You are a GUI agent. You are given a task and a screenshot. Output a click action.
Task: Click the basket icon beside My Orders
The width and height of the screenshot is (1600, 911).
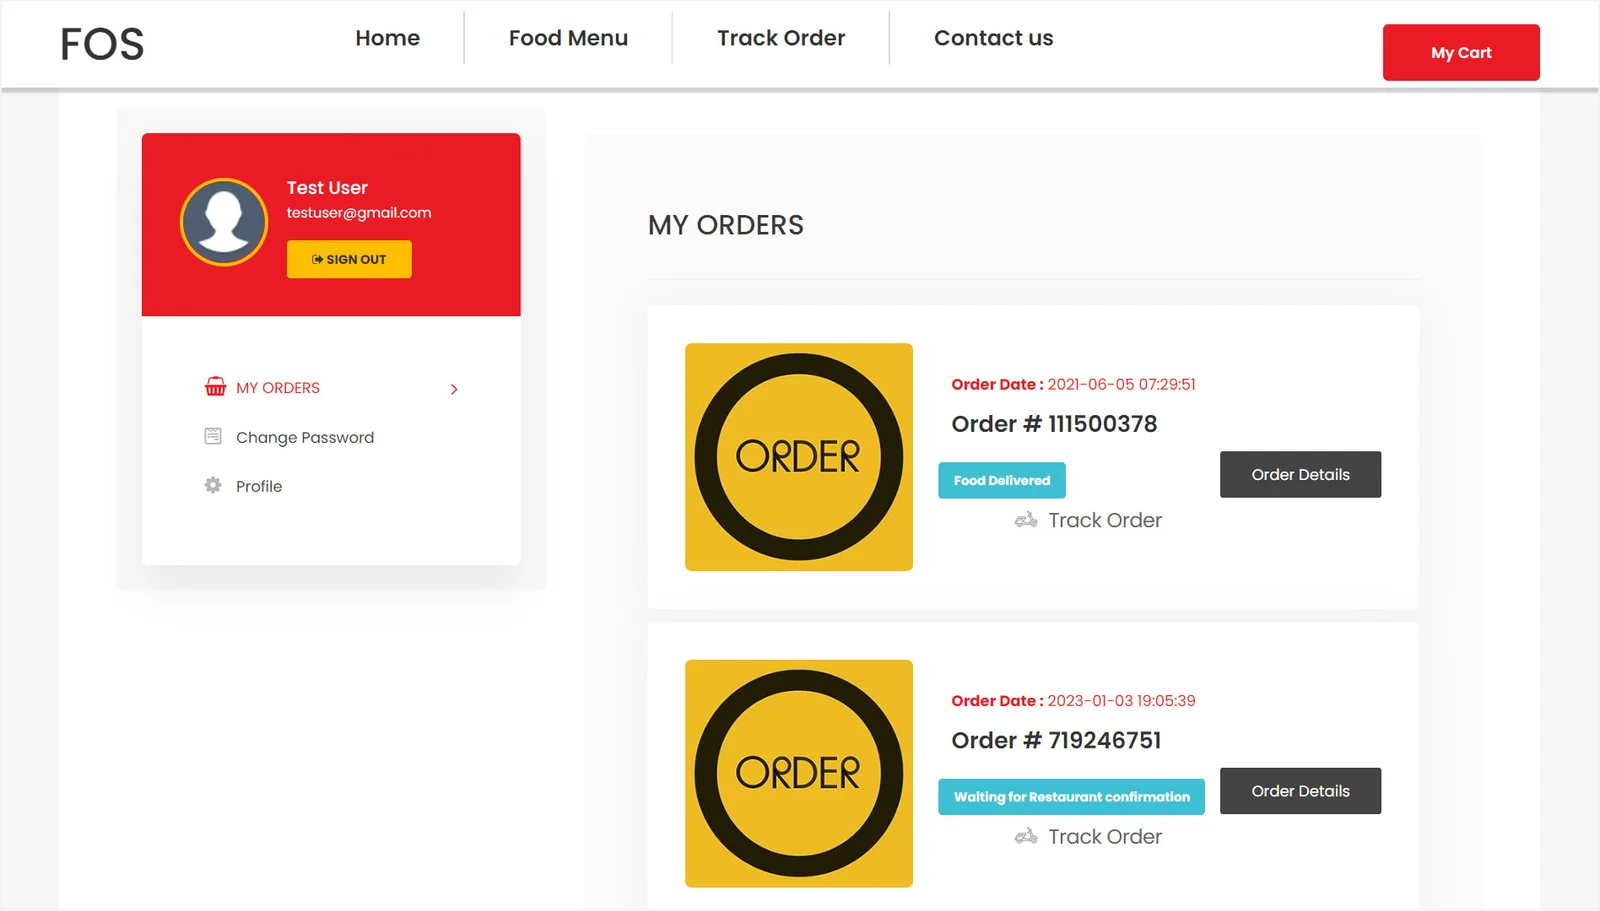click(x=215, y=387)
